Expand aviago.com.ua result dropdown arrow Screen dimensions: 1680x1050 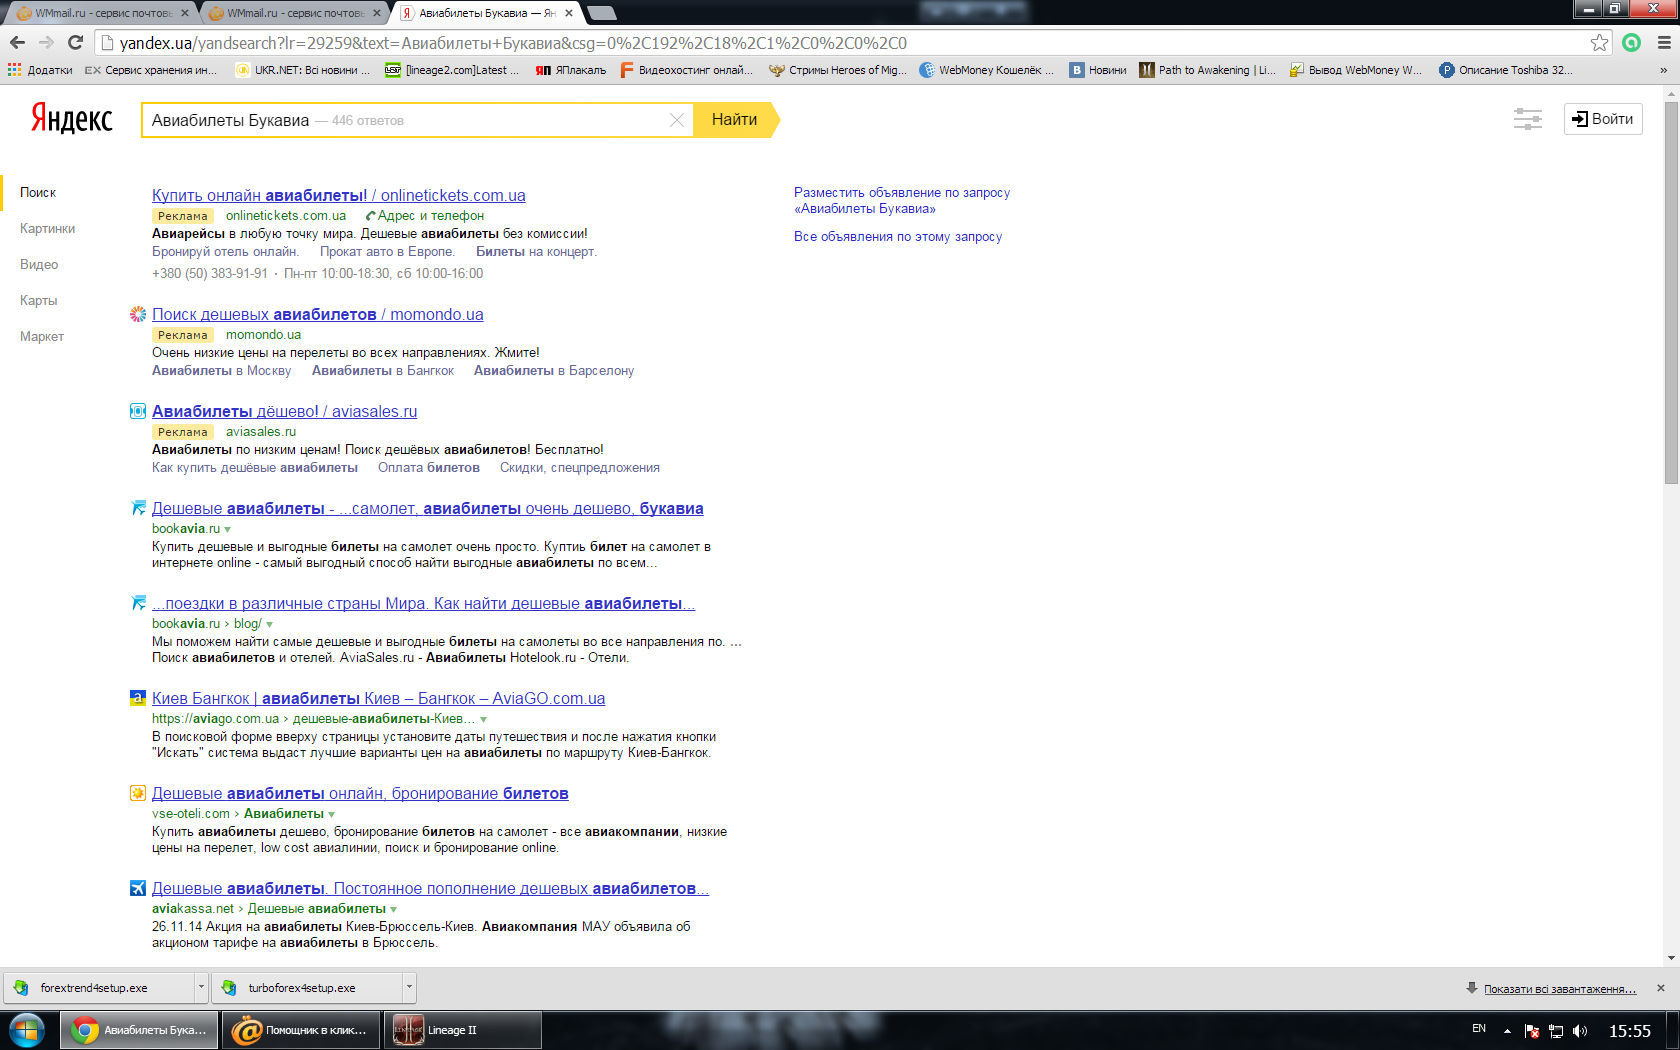tap(484, 719)
